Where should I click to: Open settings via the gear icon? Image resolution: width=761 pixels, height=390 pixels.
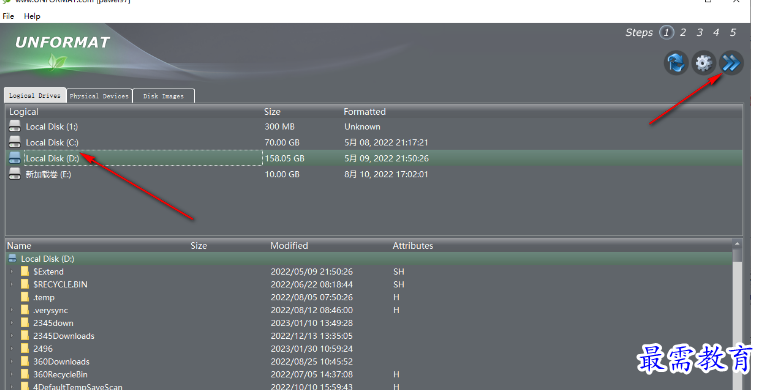[x=703, y=63]
